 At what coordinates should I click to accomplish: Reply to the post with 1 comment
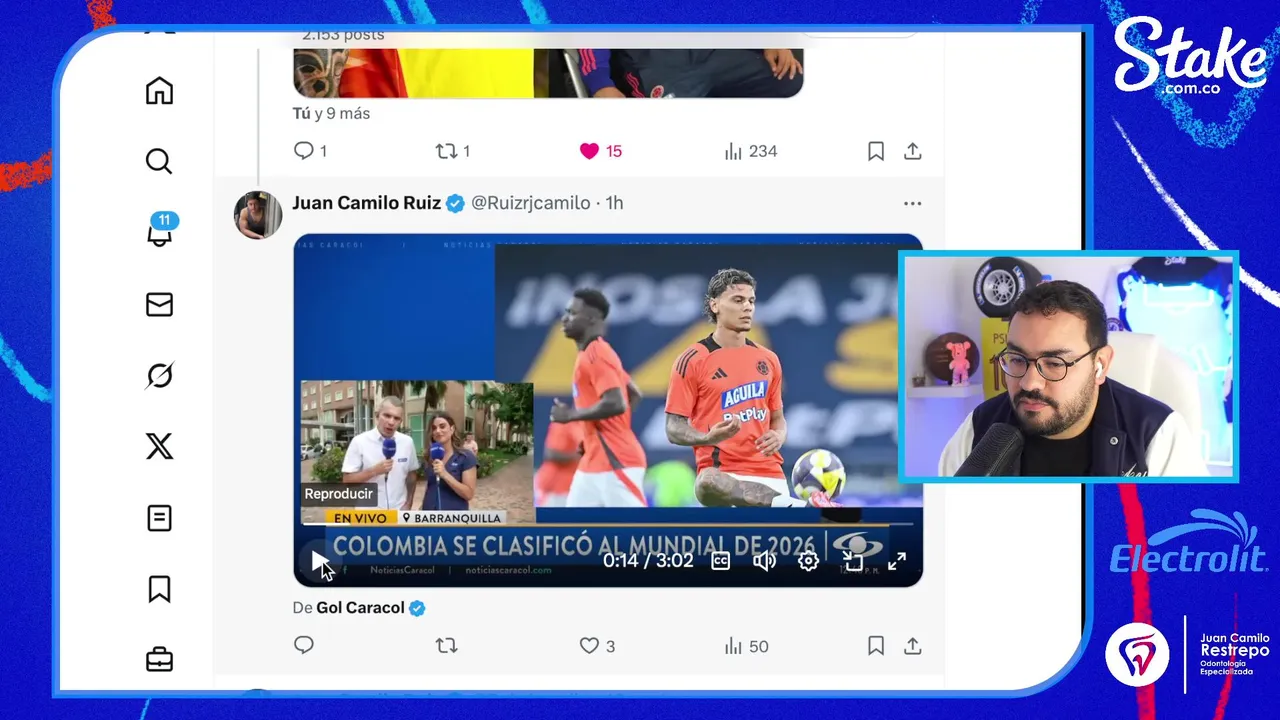310,151
